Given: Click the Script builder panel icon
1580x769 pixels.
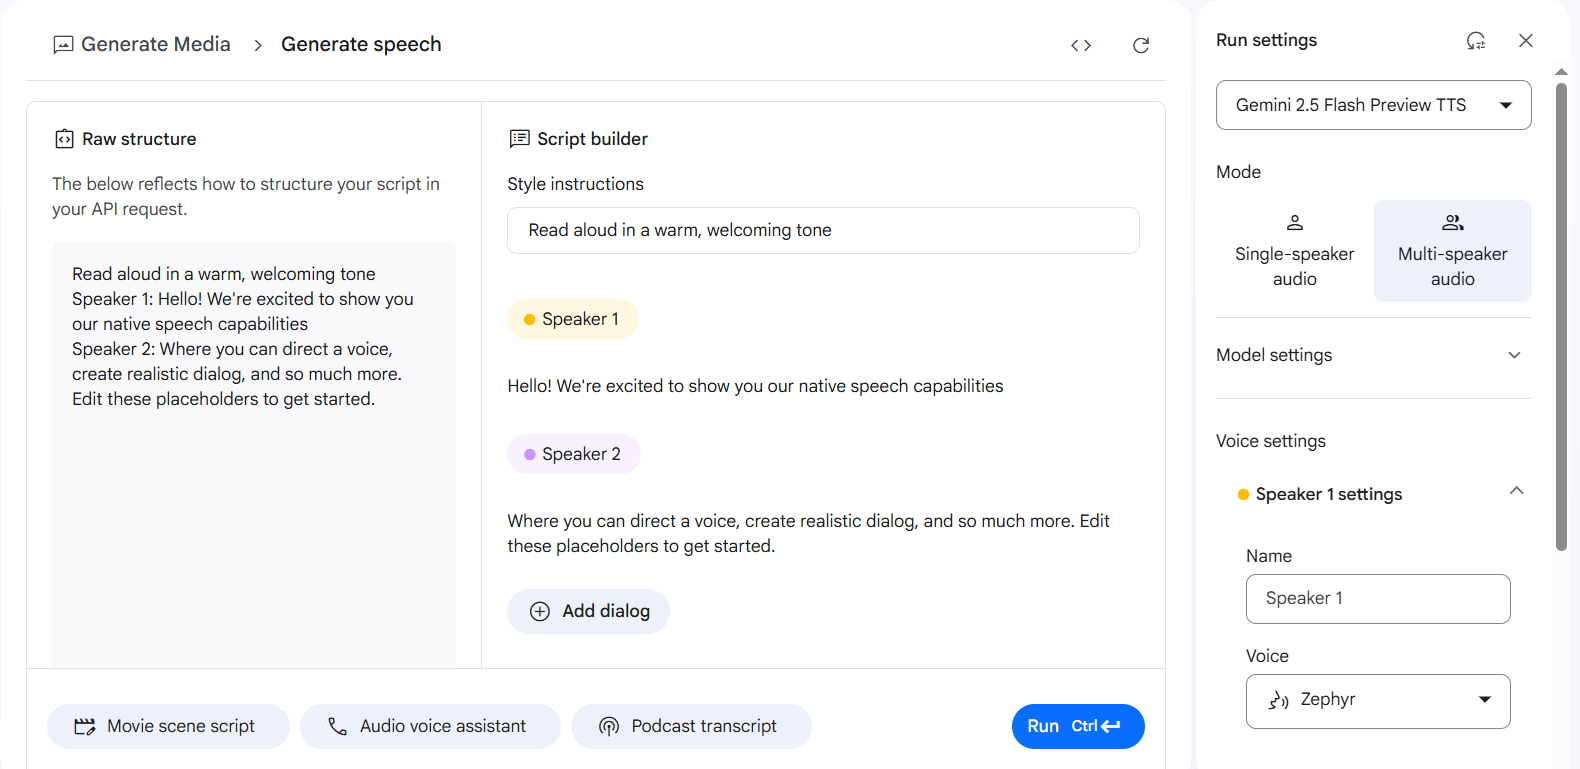Looking at the screenshot, I should point(519,139).
